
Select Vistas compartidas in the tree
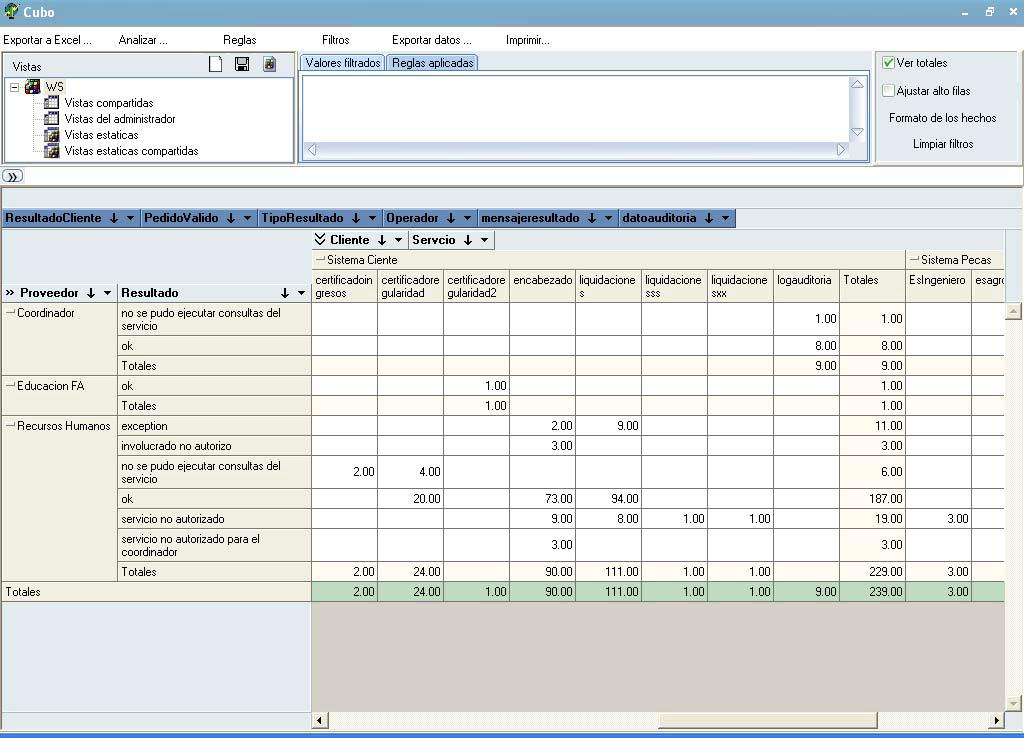click(108, 103)
